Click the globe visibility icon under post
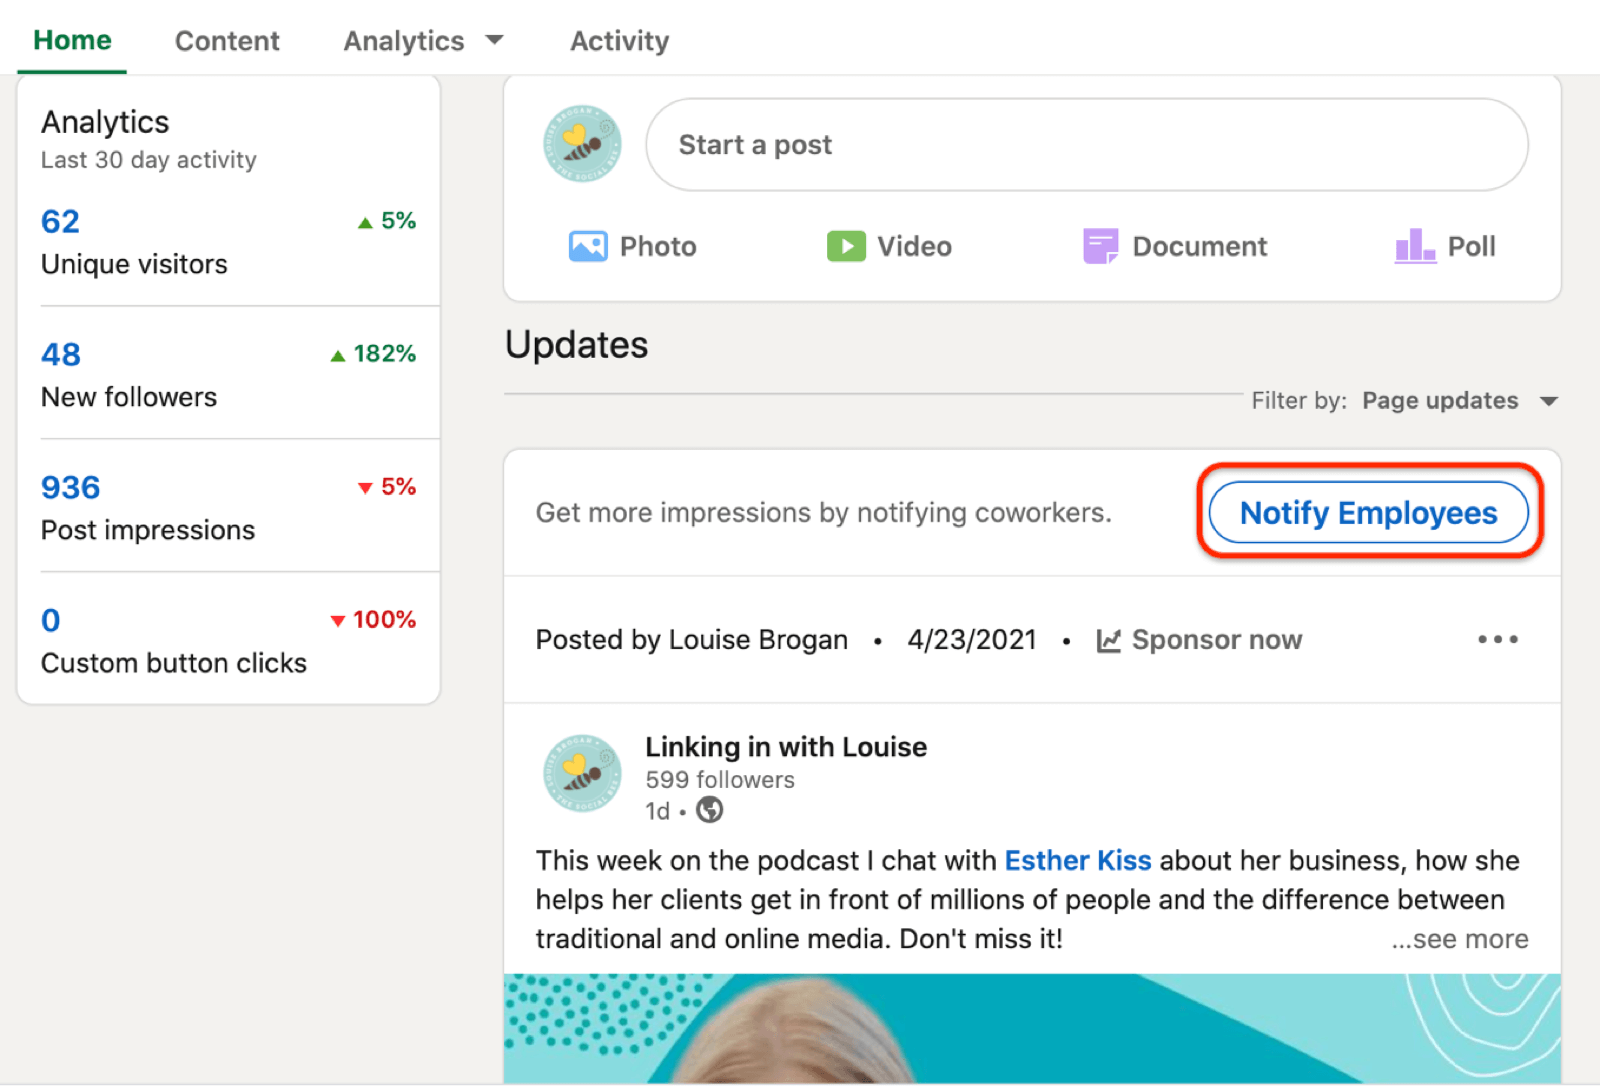1600x1087 pixels. tap(709, 810)
